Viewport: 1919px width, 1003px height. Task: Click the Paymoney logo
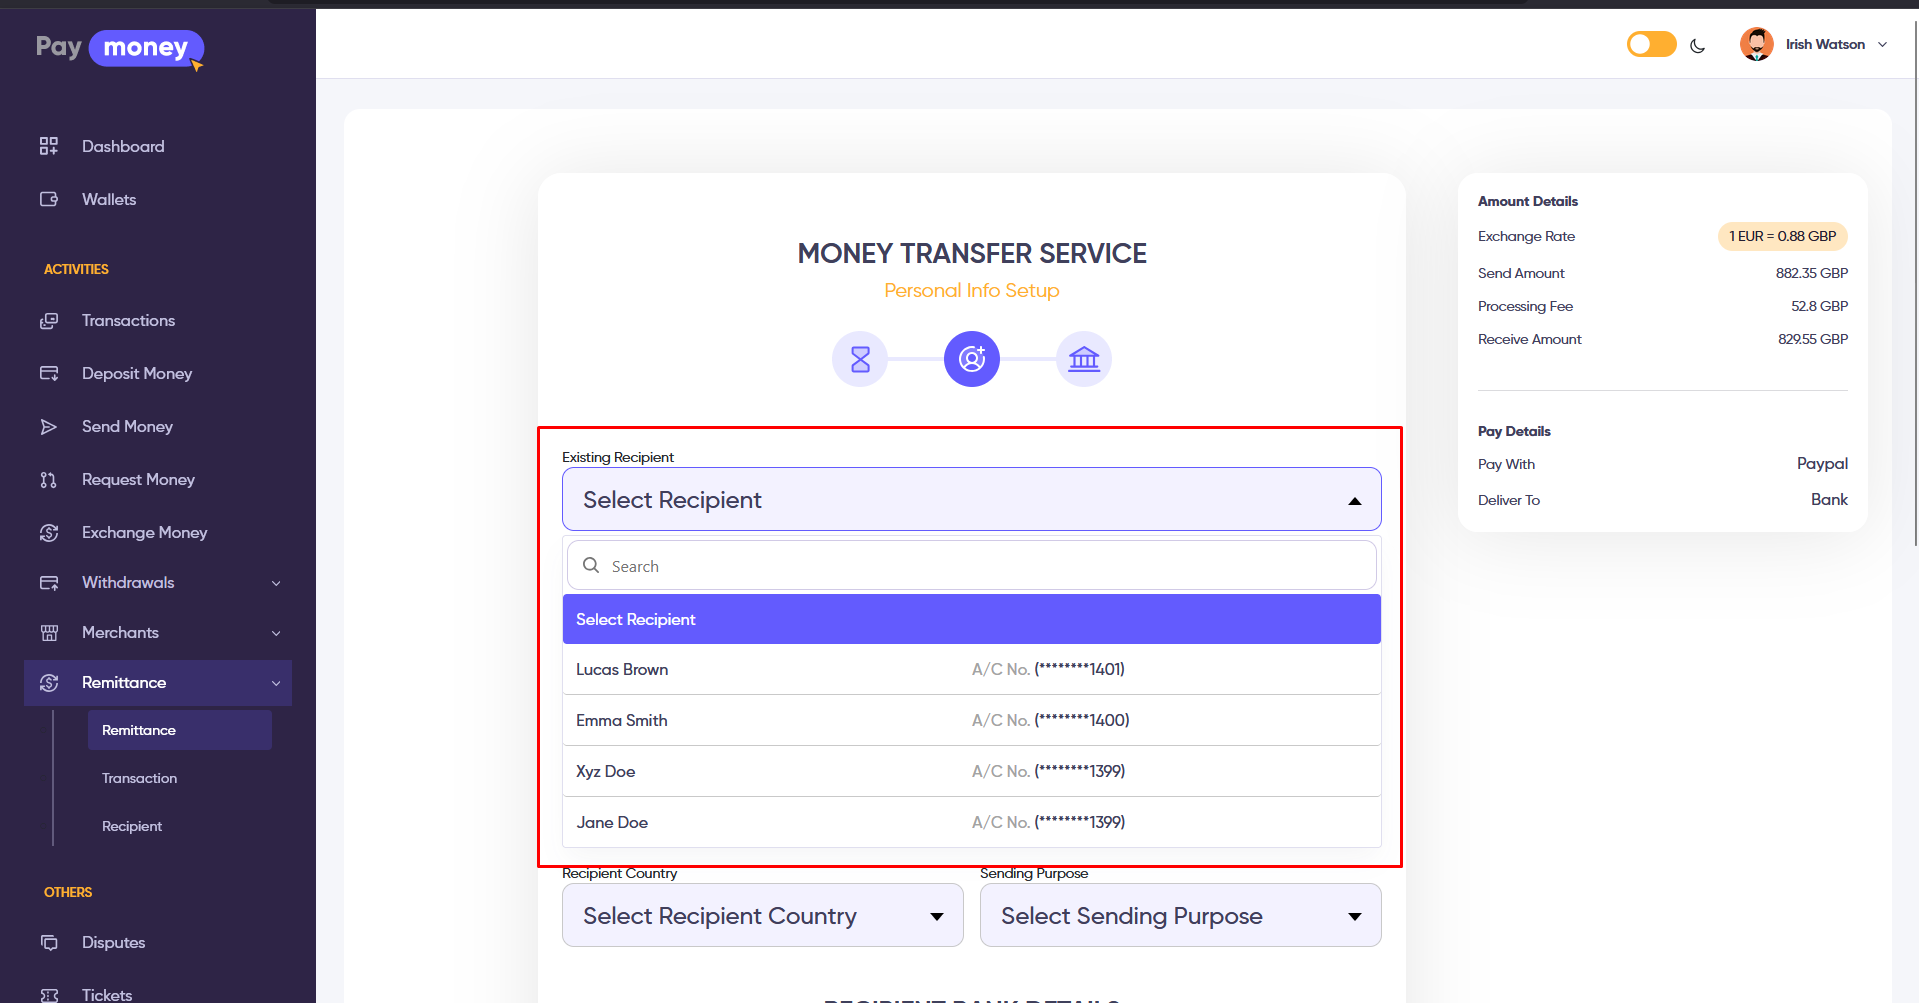[120, 48]
